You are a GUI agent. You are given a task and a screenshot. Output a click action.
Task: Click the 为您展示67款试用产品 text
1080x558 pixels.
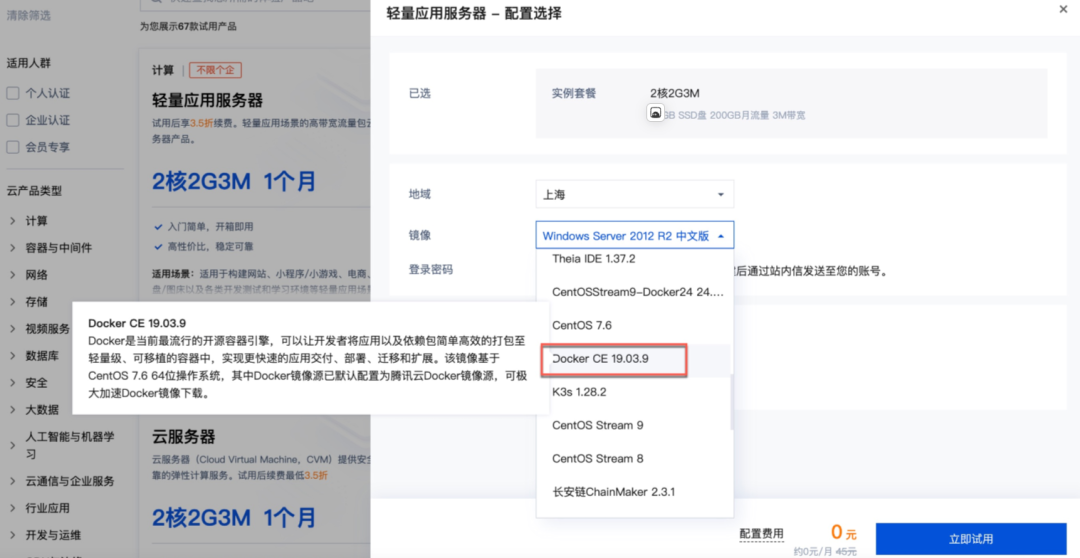pyautogui.click(x=188, y=26)
